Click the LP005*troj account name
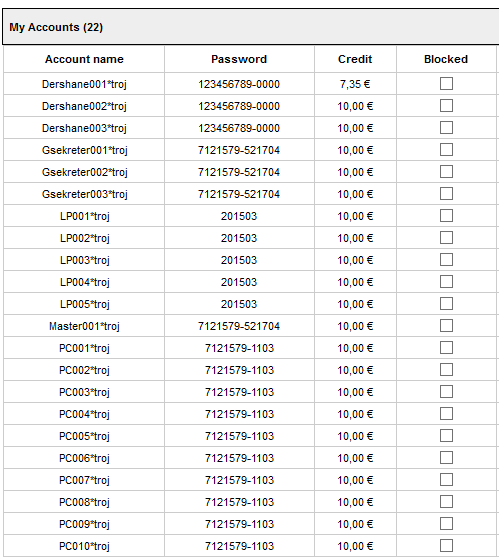 point(84,304)
